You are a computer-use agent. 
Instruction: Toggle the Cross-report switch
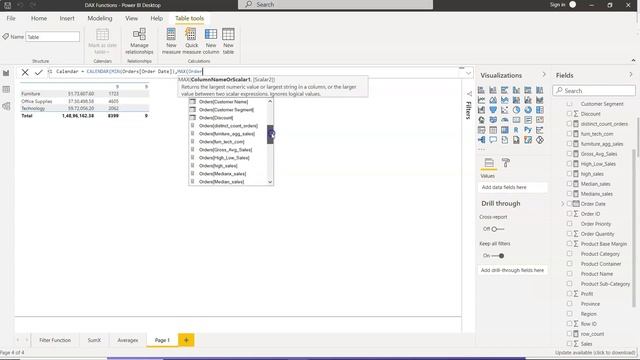(498, 229)
